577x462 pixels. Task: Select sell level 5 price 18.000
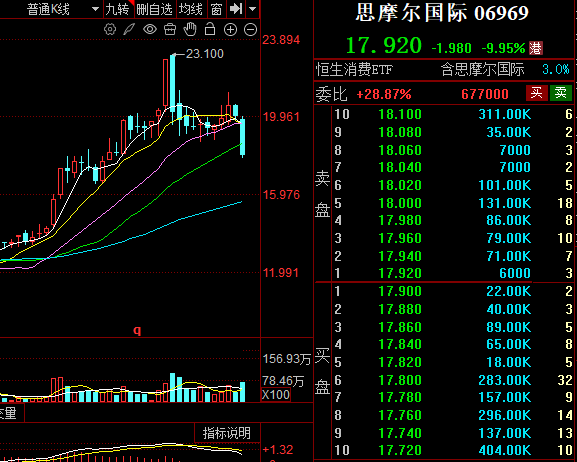pyautogui.click(x=400, y=203)
